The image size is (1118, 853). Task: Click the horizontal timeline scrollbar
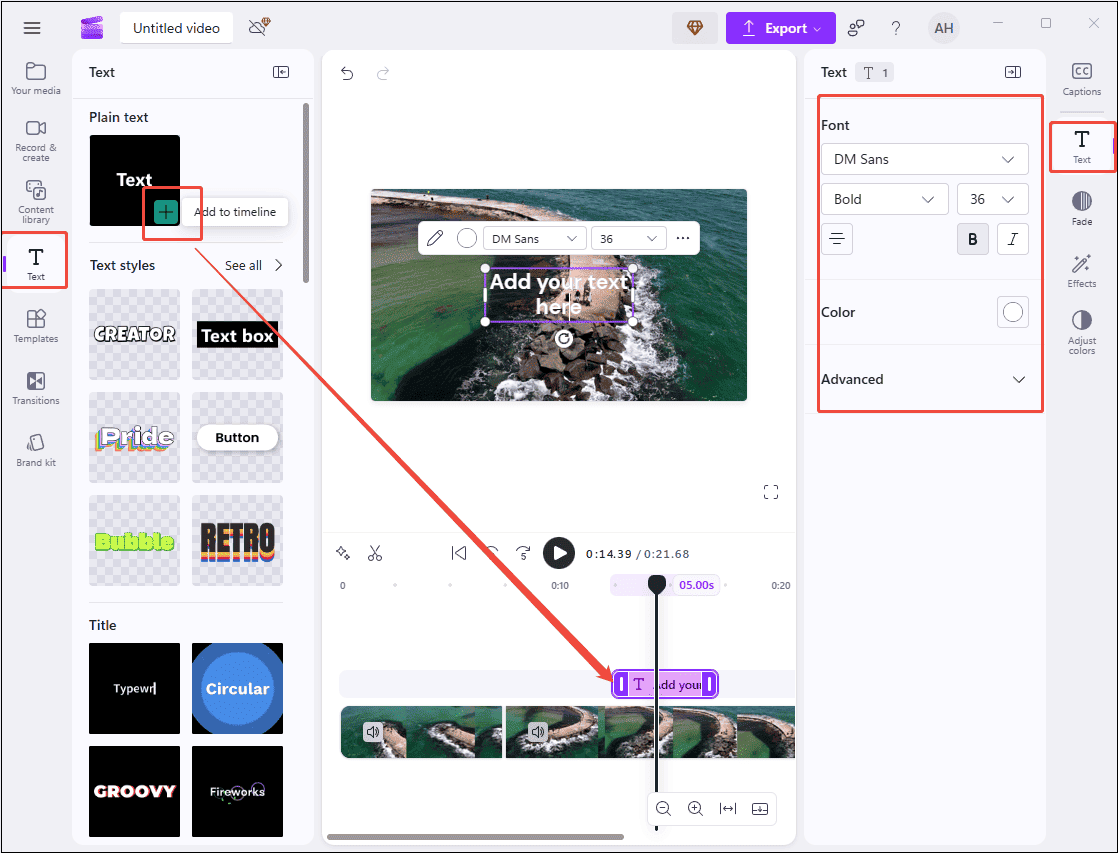tap(476, 837)
